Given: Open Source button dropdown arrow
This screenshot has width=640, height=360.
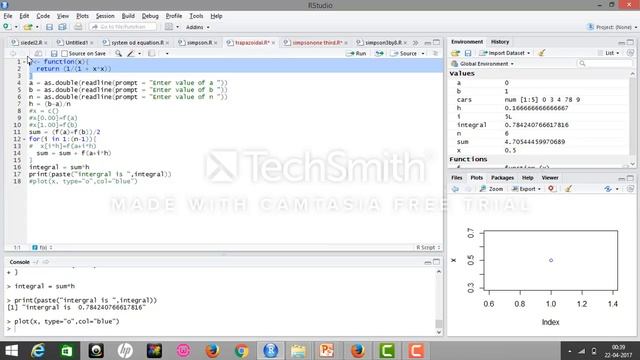Looking at the screenshot, I should pyautogui.click(x=423, y=53).
